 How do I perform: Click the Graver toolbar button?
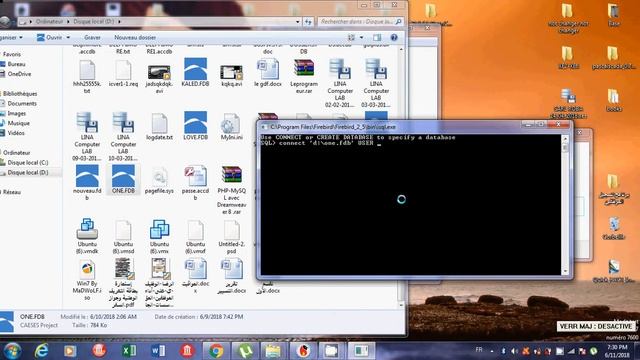[x=92, y=38]
